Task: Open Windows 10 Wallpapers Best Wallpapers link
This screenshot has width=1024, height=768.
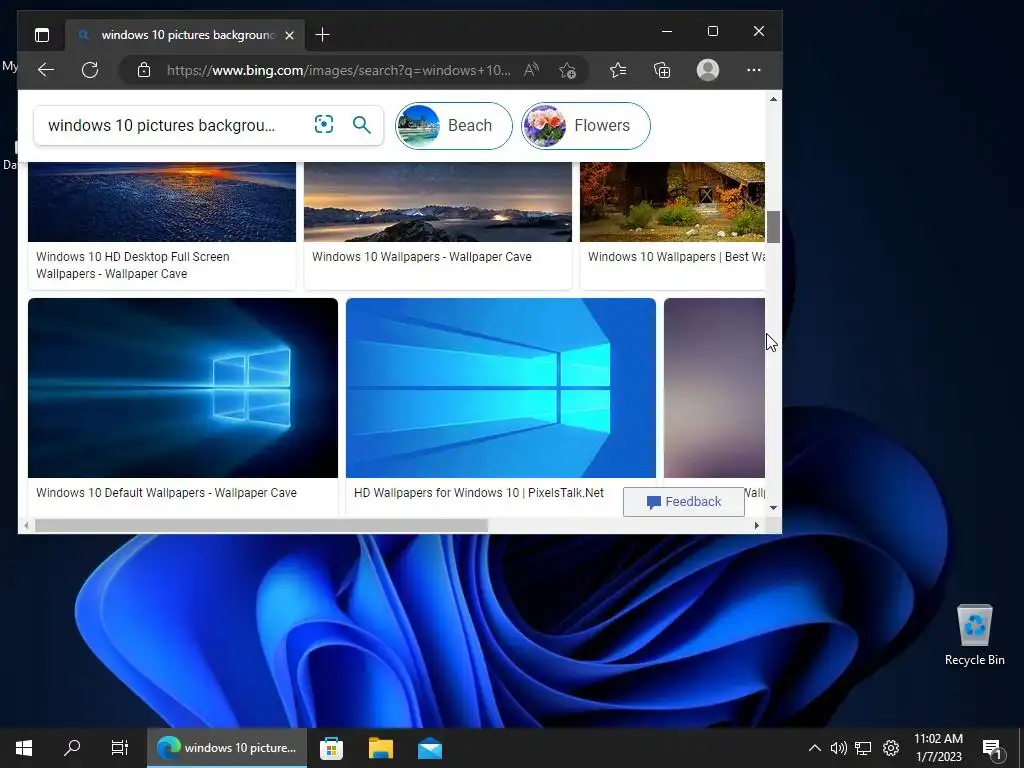Action: pos(676,257)
